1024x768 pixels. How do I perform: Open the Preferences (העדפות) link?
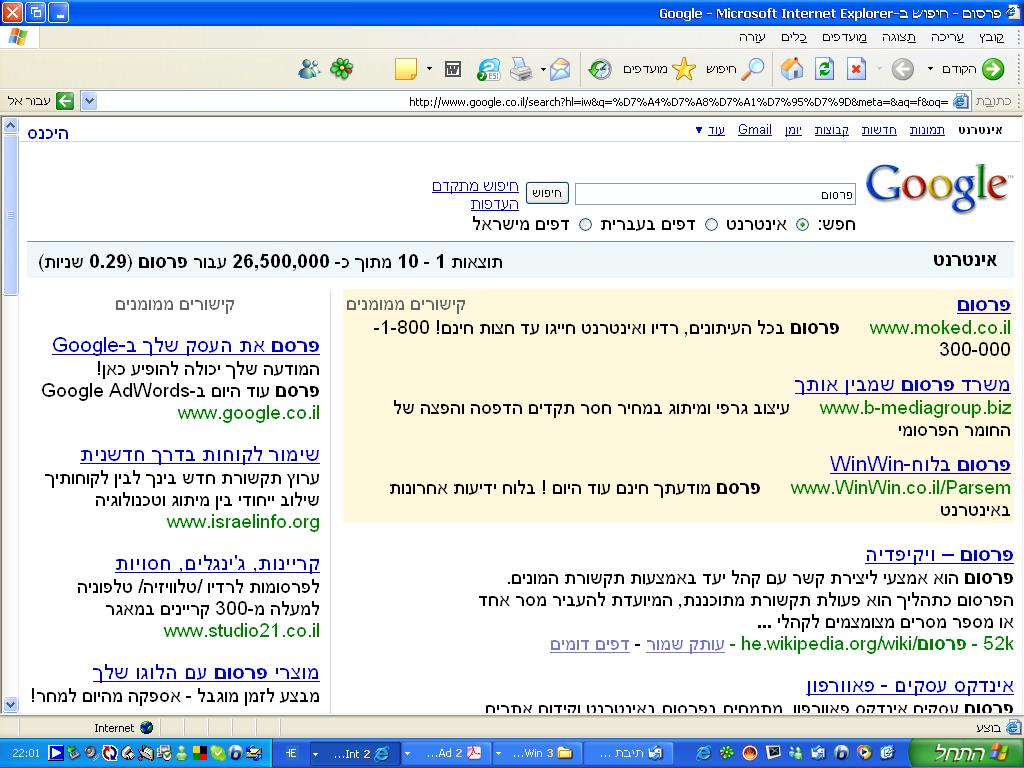point(494,204)
